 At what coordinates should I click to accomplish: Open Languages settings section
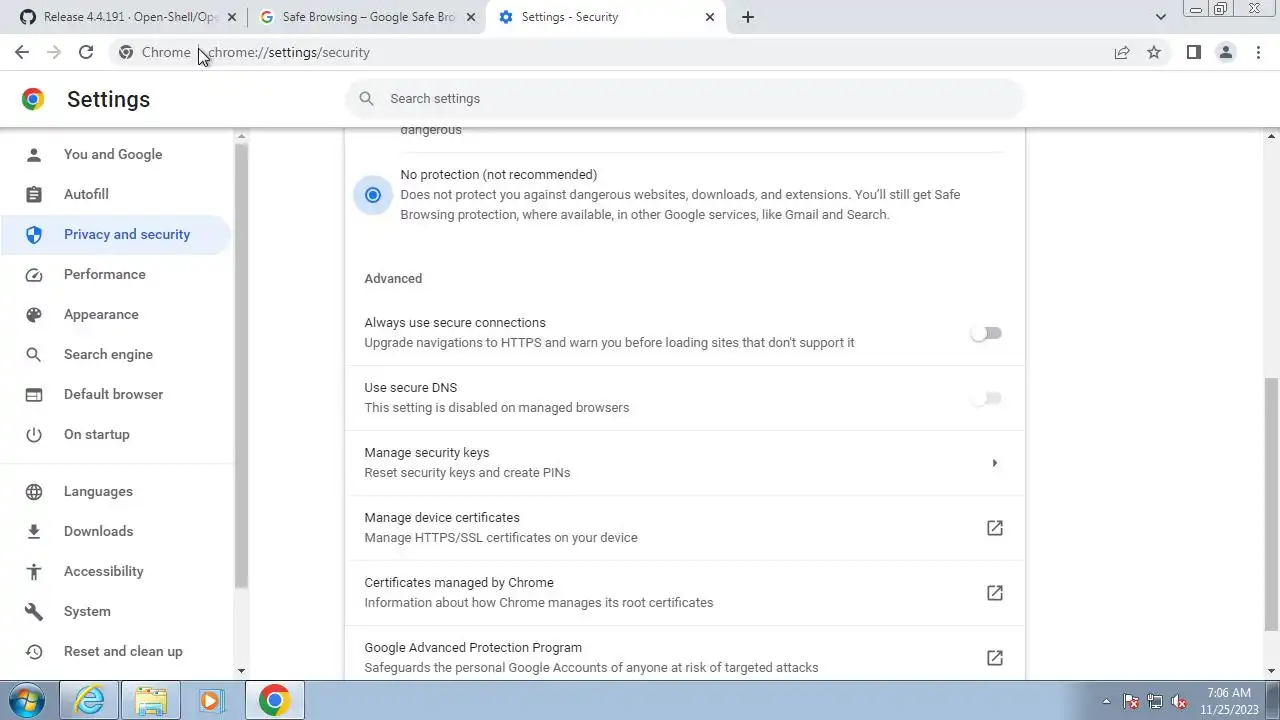(116, 491)
